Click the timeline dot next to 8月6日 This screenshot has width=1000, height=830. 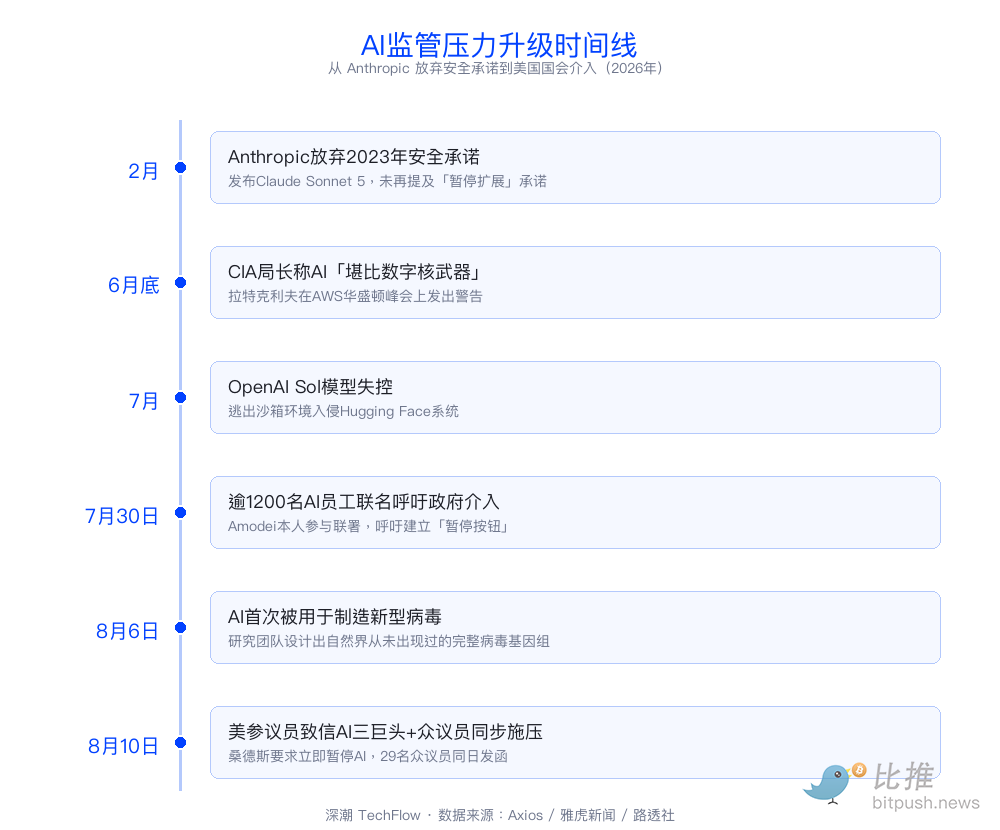180,628
